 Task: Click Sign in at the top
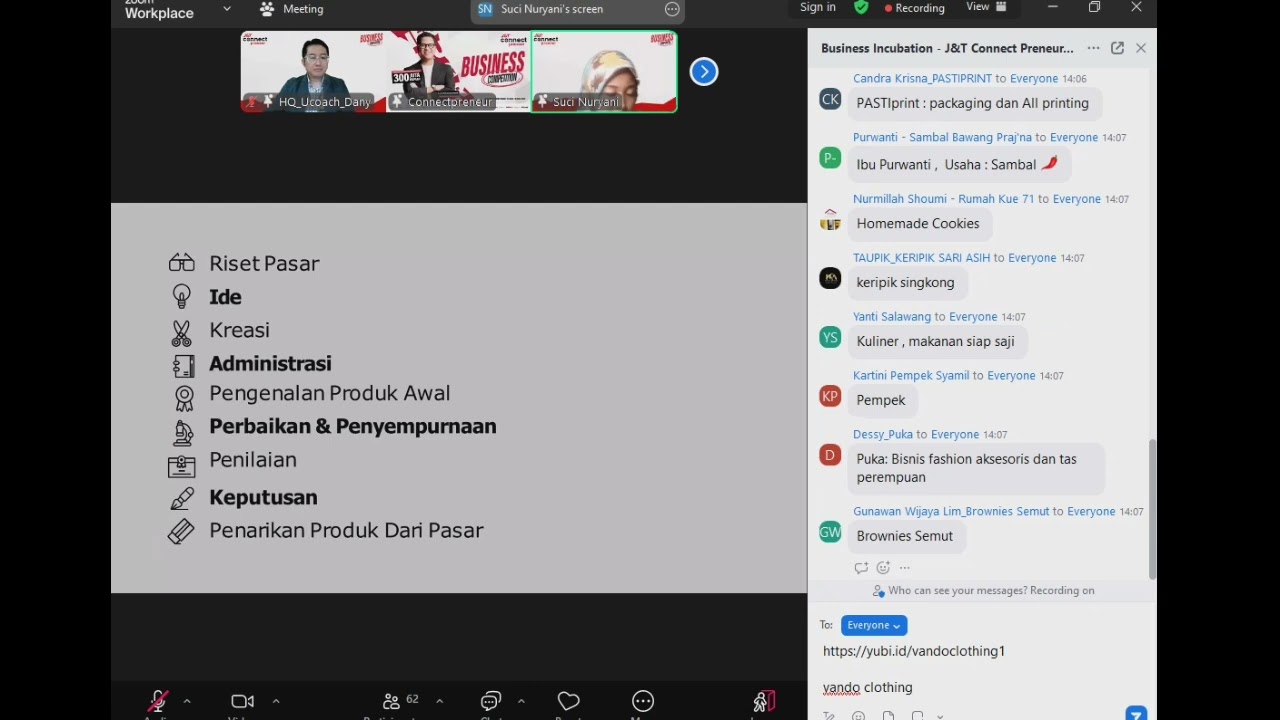point(817,7)
